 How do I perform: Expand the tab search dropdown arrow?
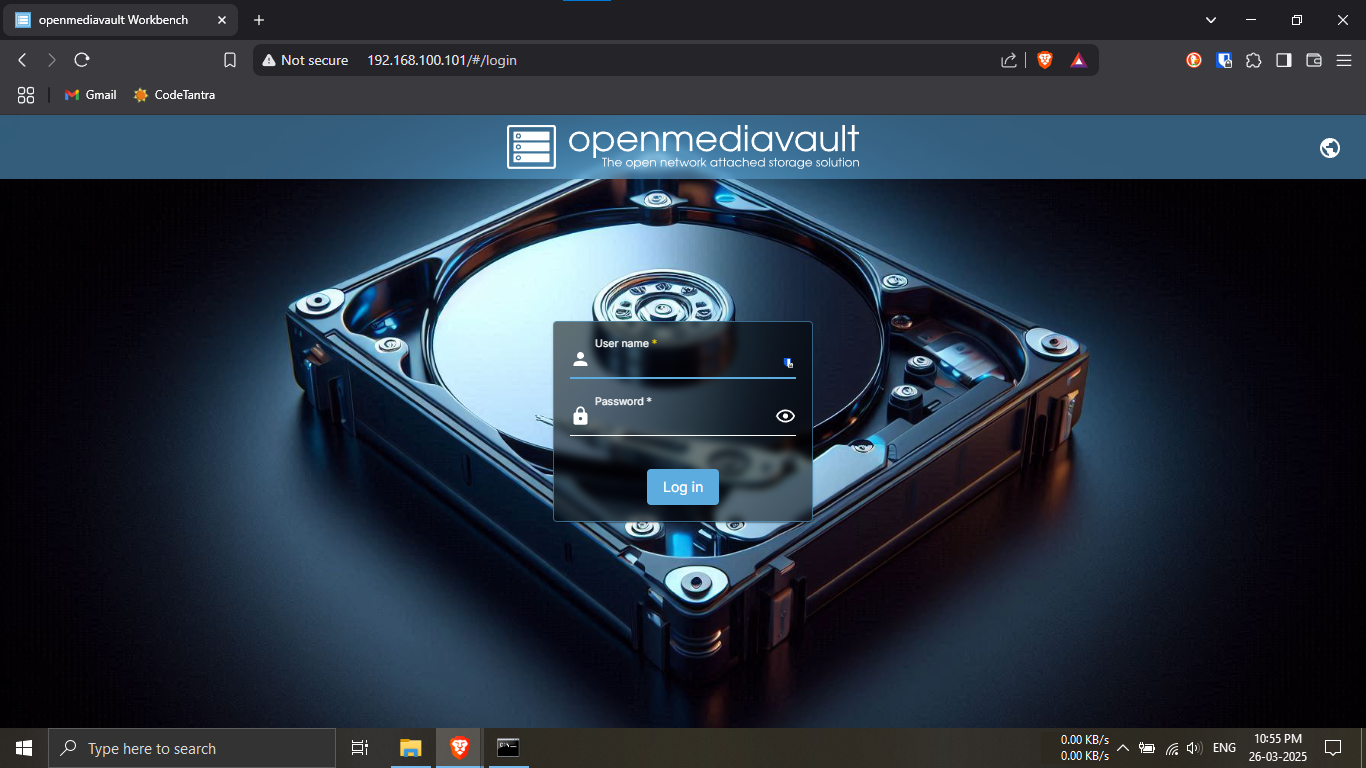pyautogui.click(x=1211, y=20)
